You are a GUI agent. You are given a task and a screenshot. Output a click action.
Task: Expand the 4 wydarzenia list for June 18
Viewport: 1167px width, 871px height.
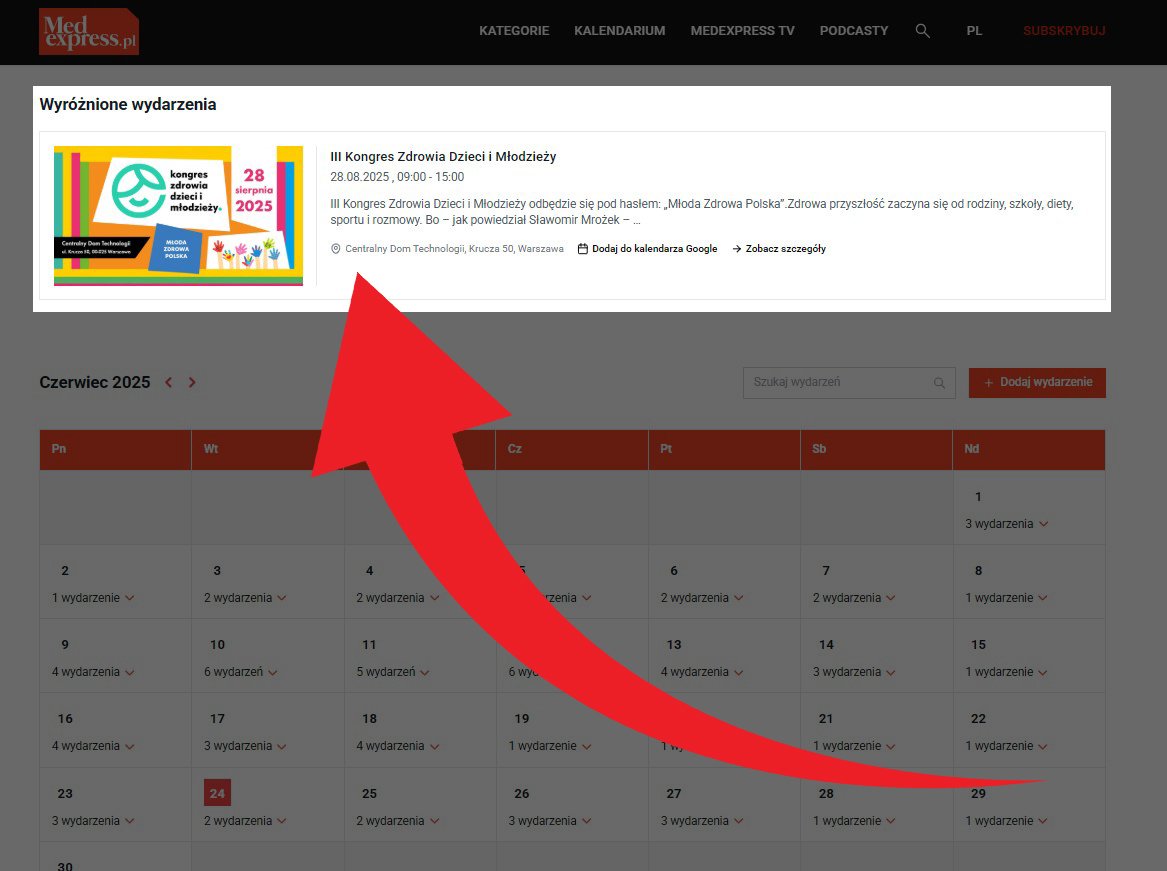pos(397,746)
